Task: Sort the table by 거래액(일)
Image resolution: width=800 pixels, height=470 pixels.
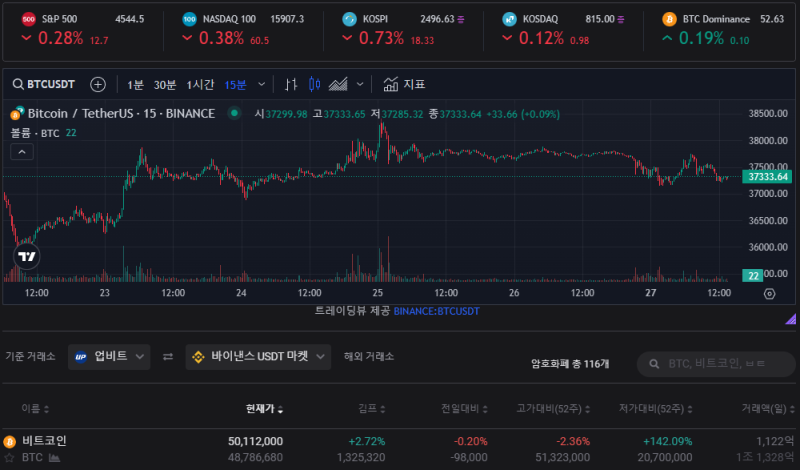Action: coord(768,409)
